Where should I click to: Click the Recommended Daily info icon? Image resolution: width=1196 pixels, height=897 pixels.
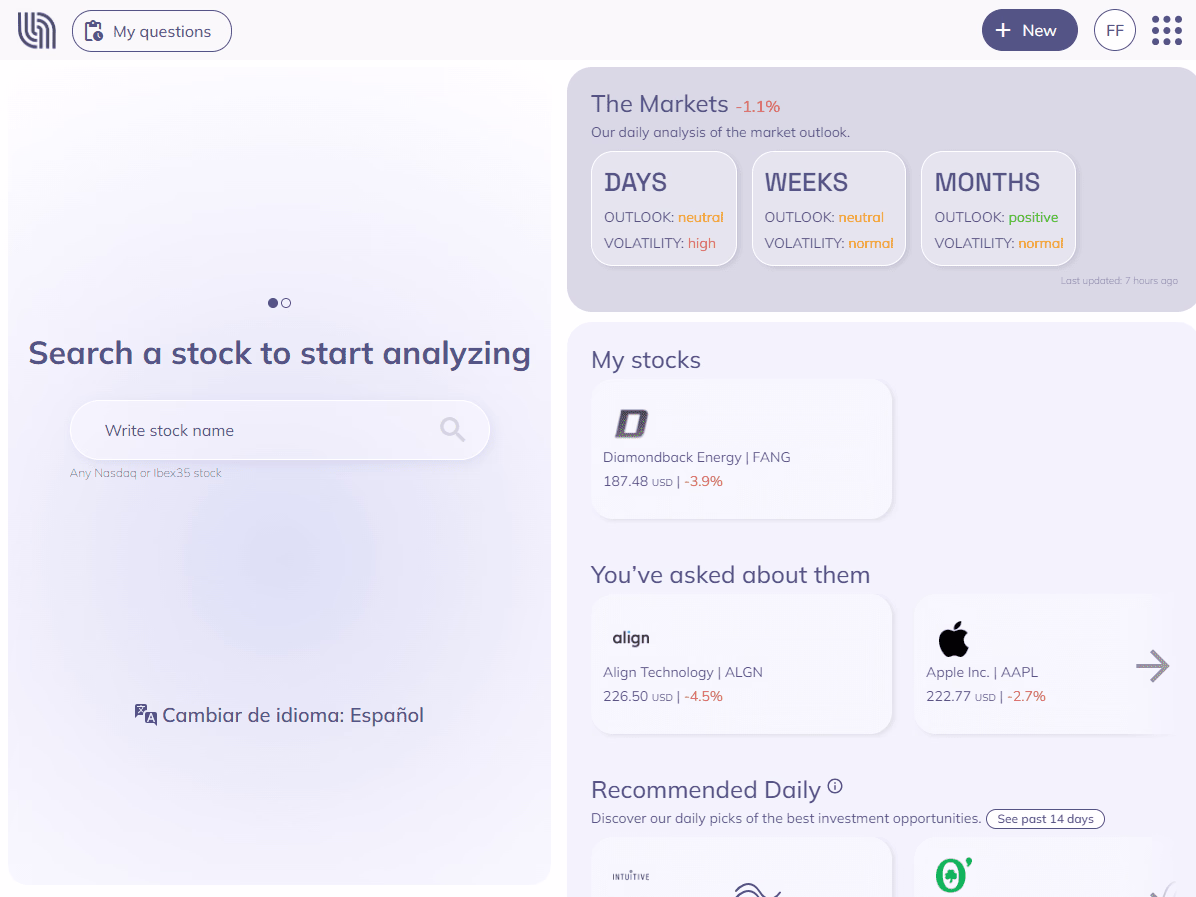(x=836, y=787)
